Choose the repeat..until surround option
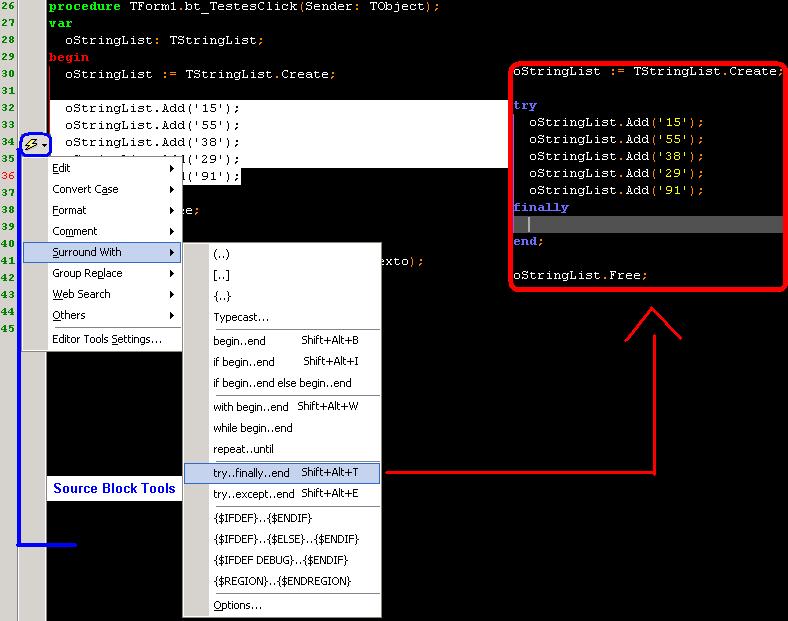 282,449
